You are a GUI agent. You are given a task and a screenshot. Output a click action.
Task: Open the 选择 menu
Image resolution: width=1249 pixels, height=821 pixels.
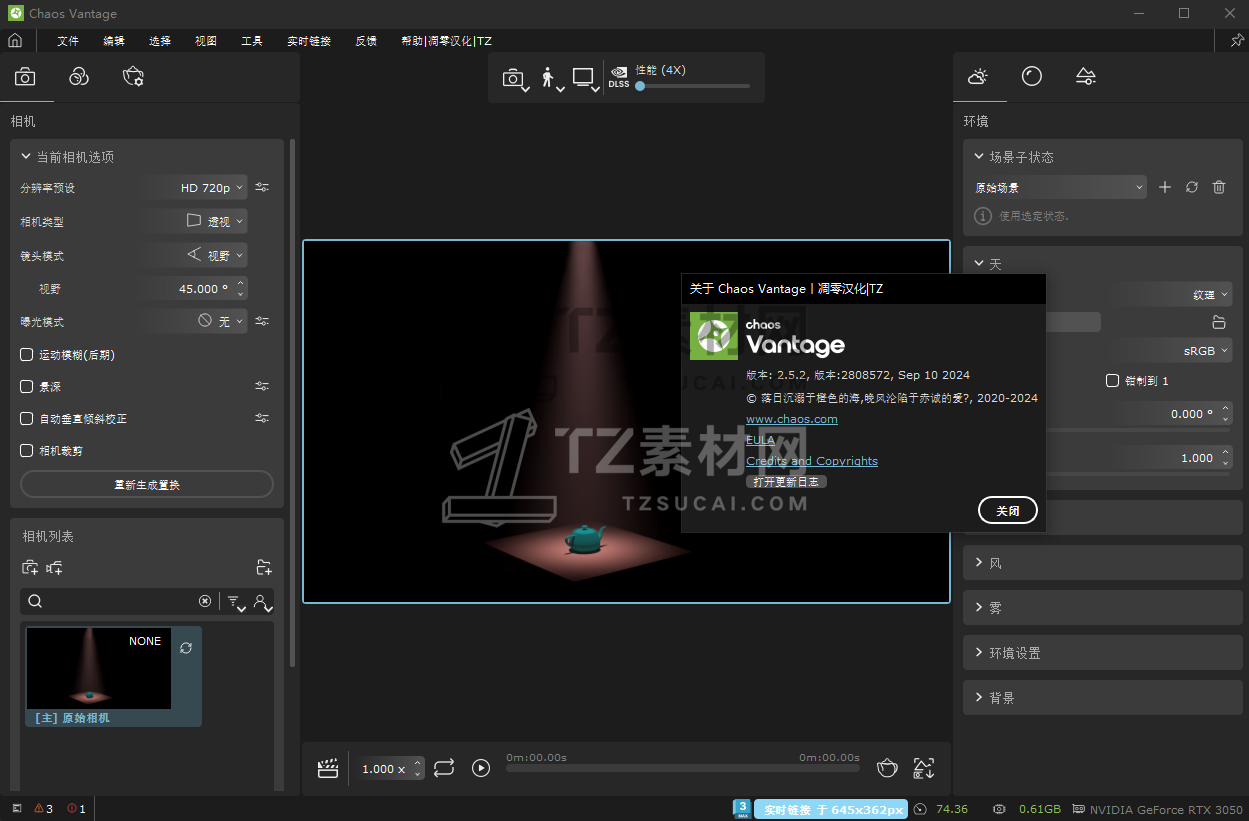160,41
